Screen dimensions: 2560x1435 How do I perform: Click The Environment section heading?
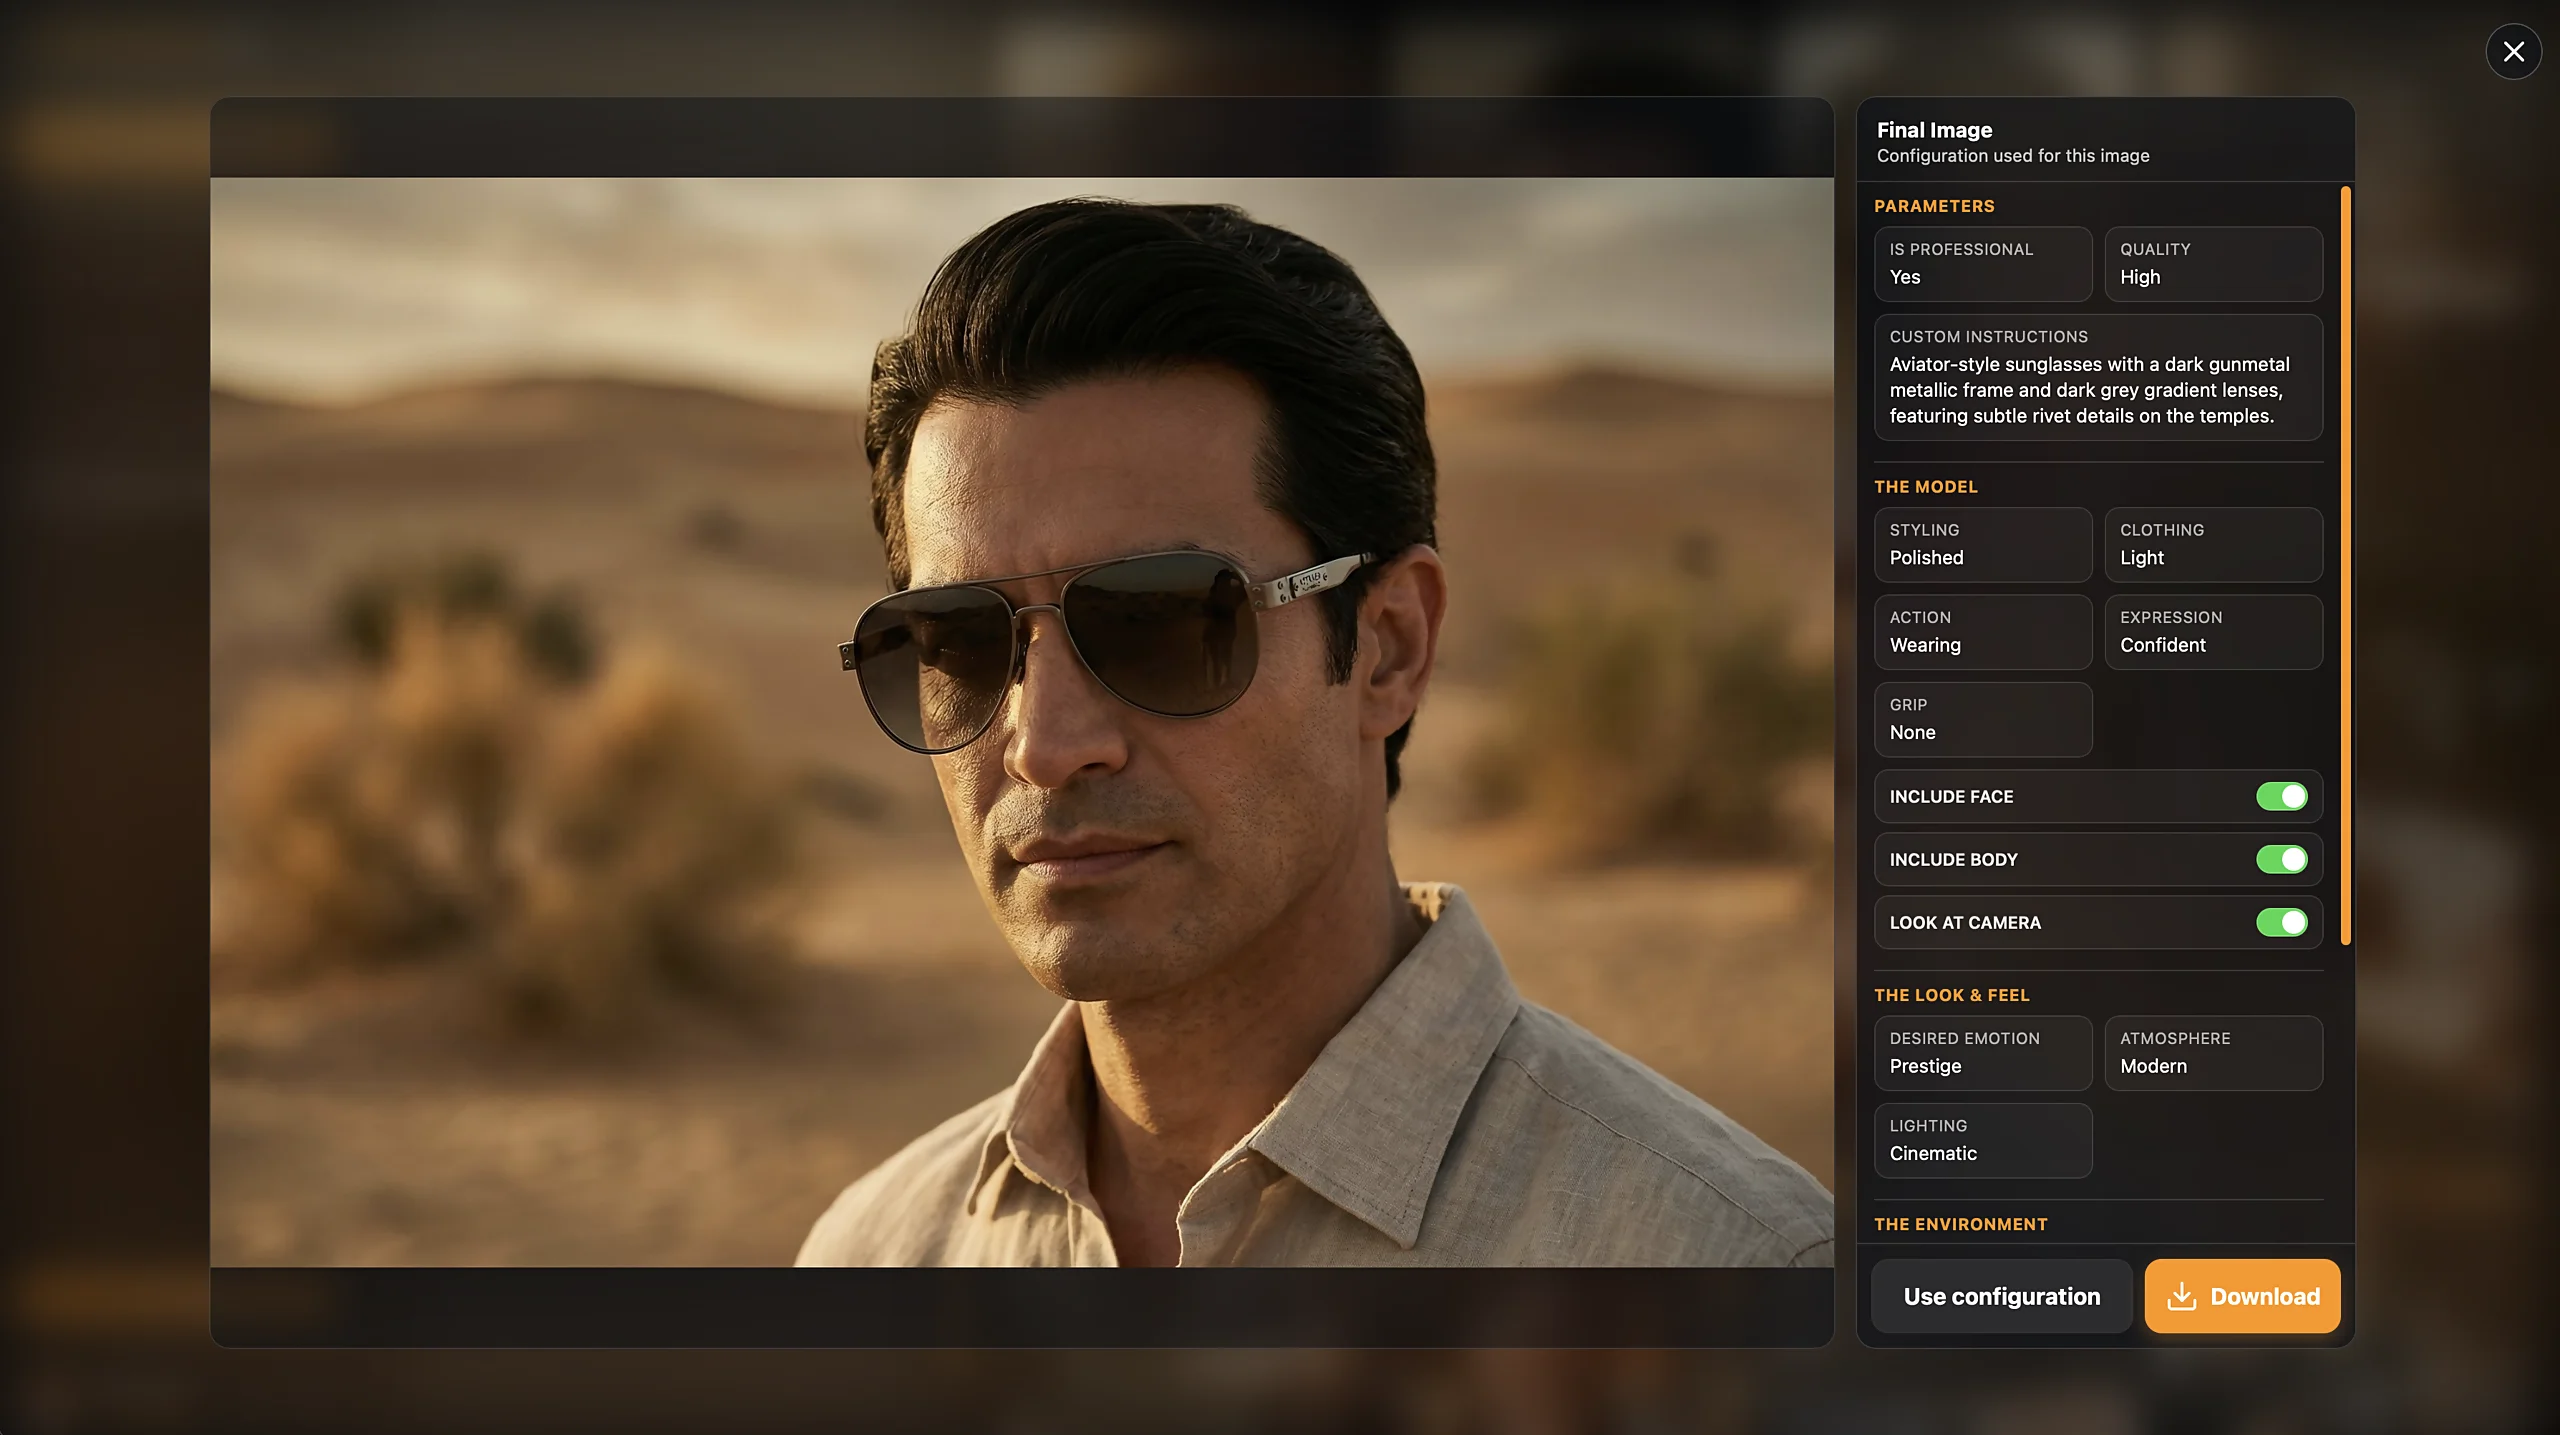pos(1960,1224)
